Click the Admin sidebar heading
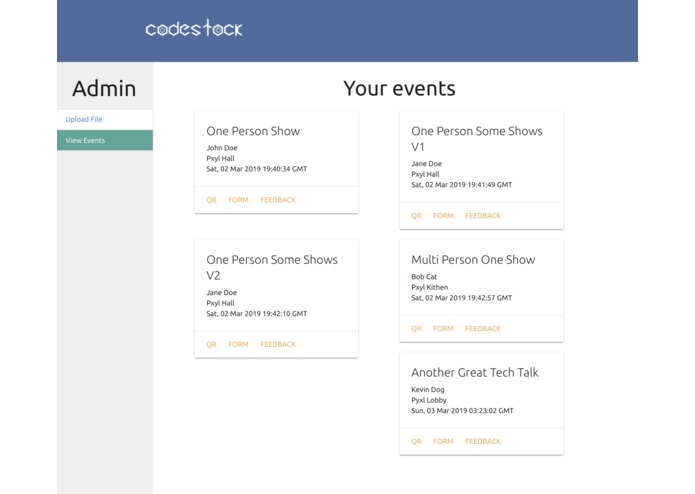The height and width of the screenshot is (494, 695). click(x=104, y=88)
